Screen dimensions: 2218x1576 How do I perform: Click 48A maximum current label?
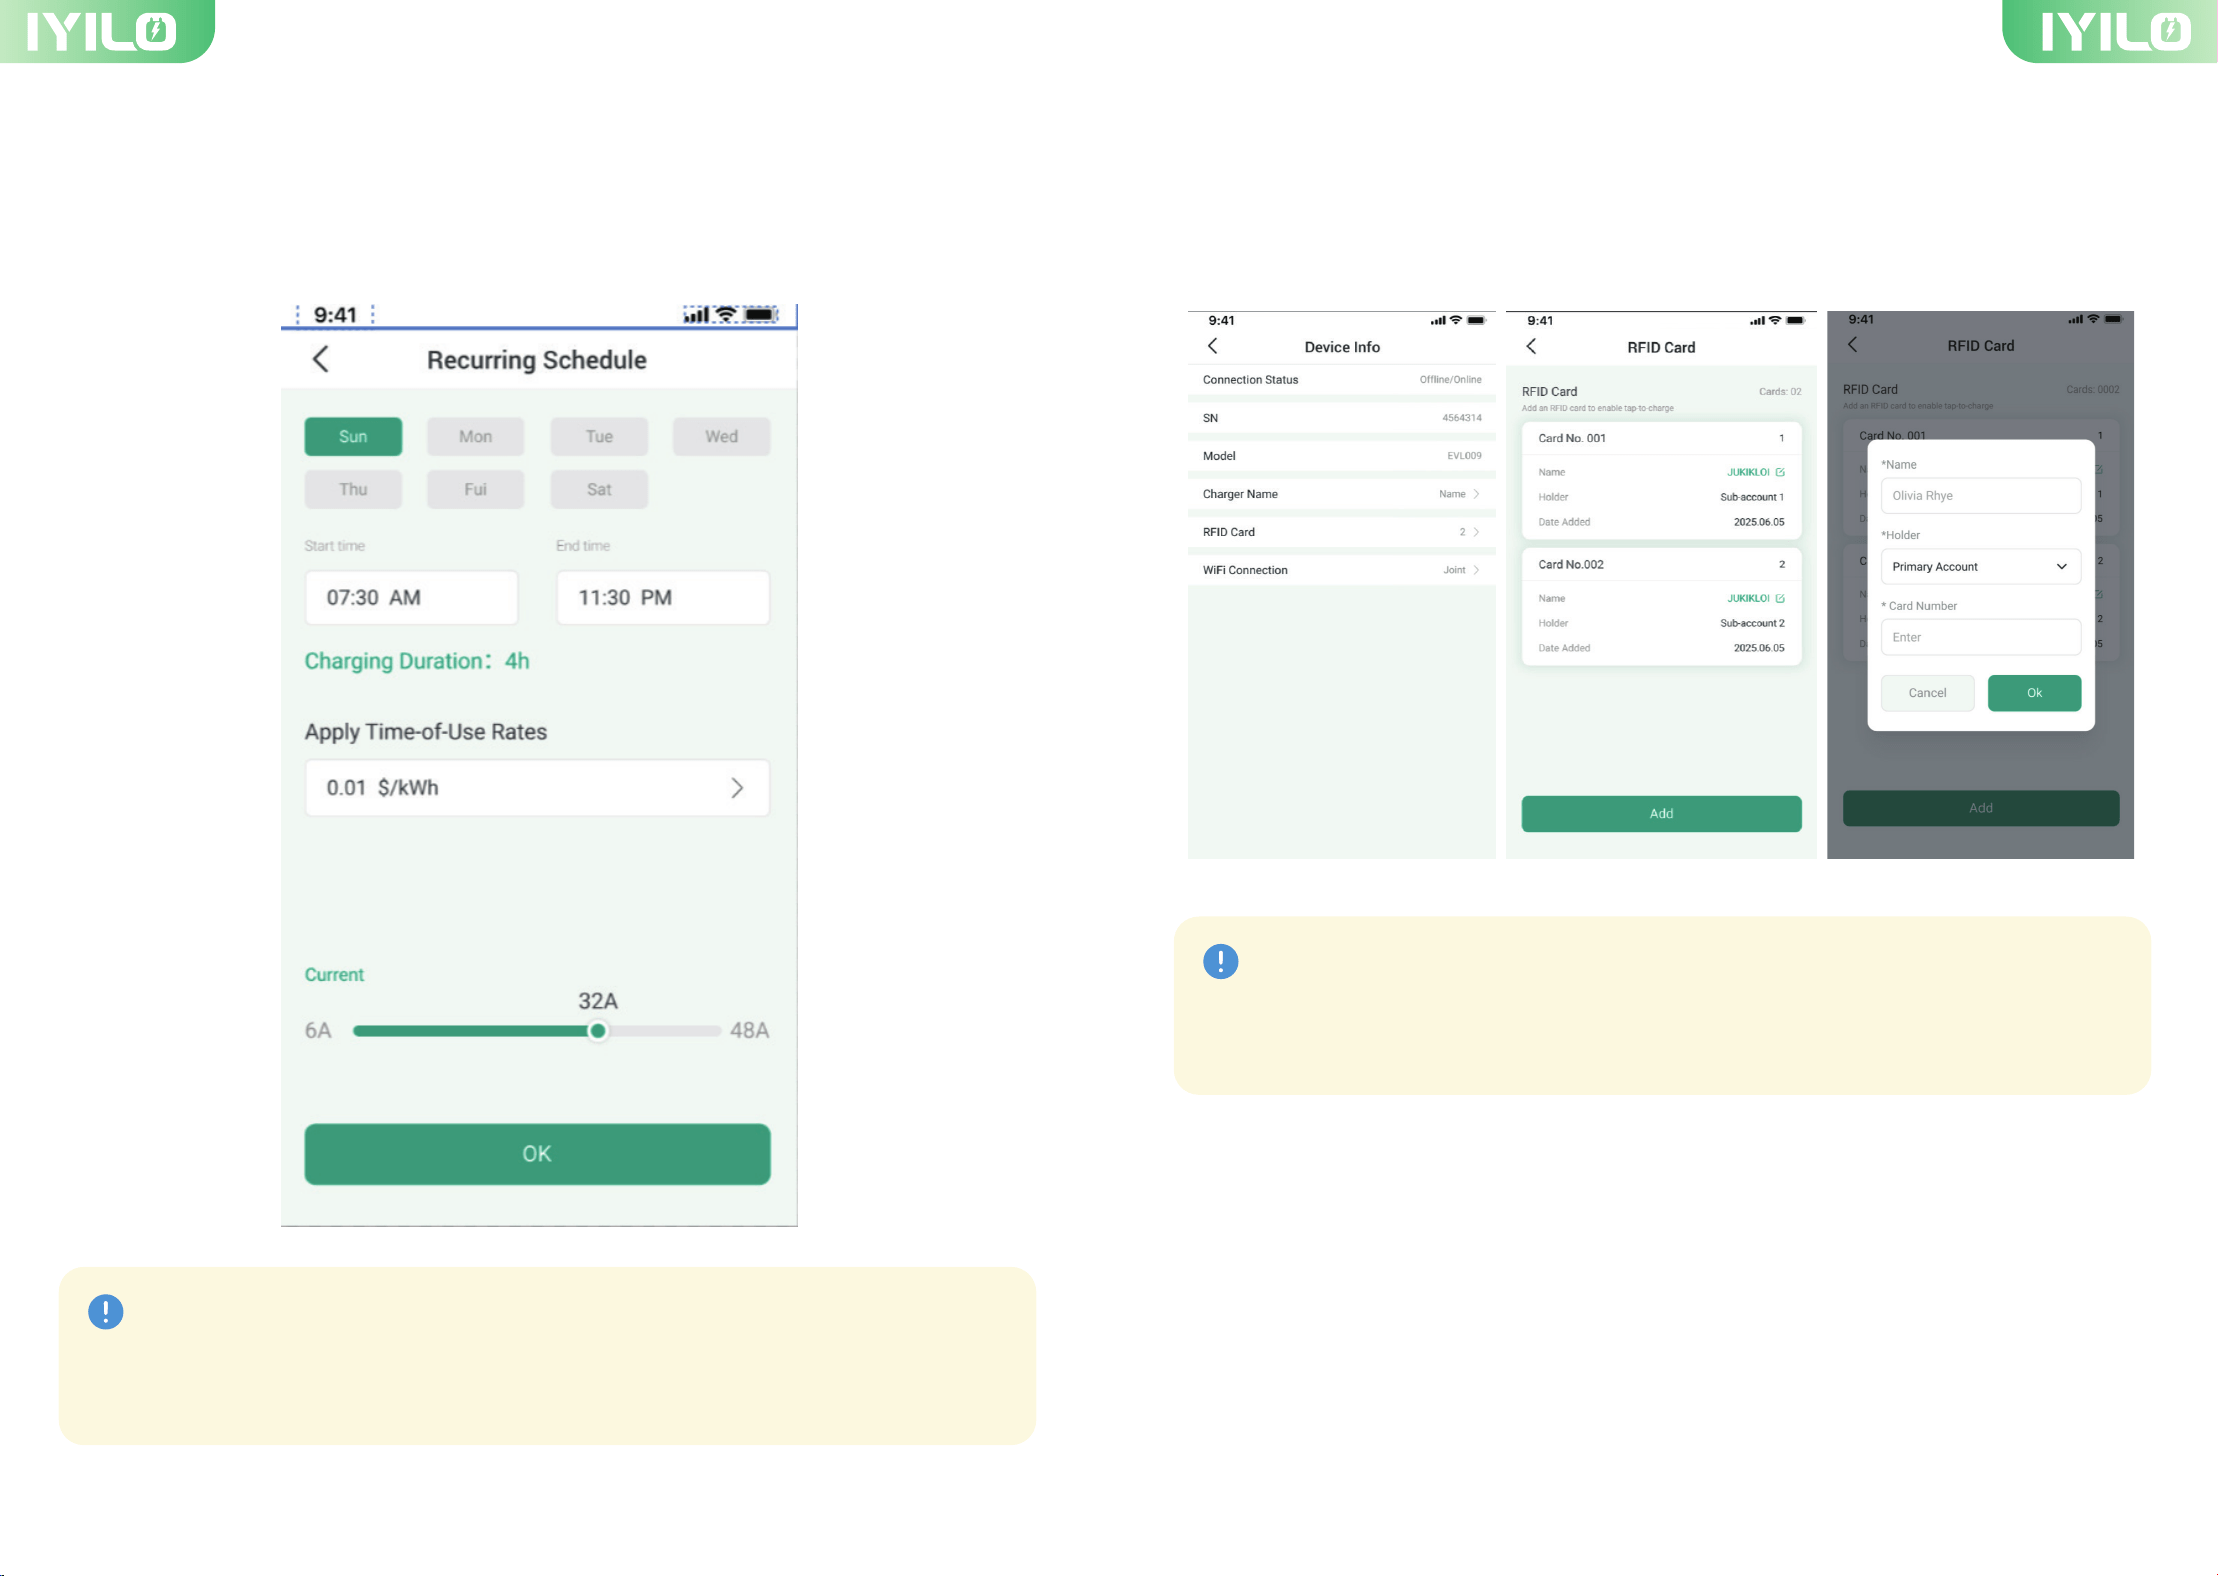[749, 1031]
